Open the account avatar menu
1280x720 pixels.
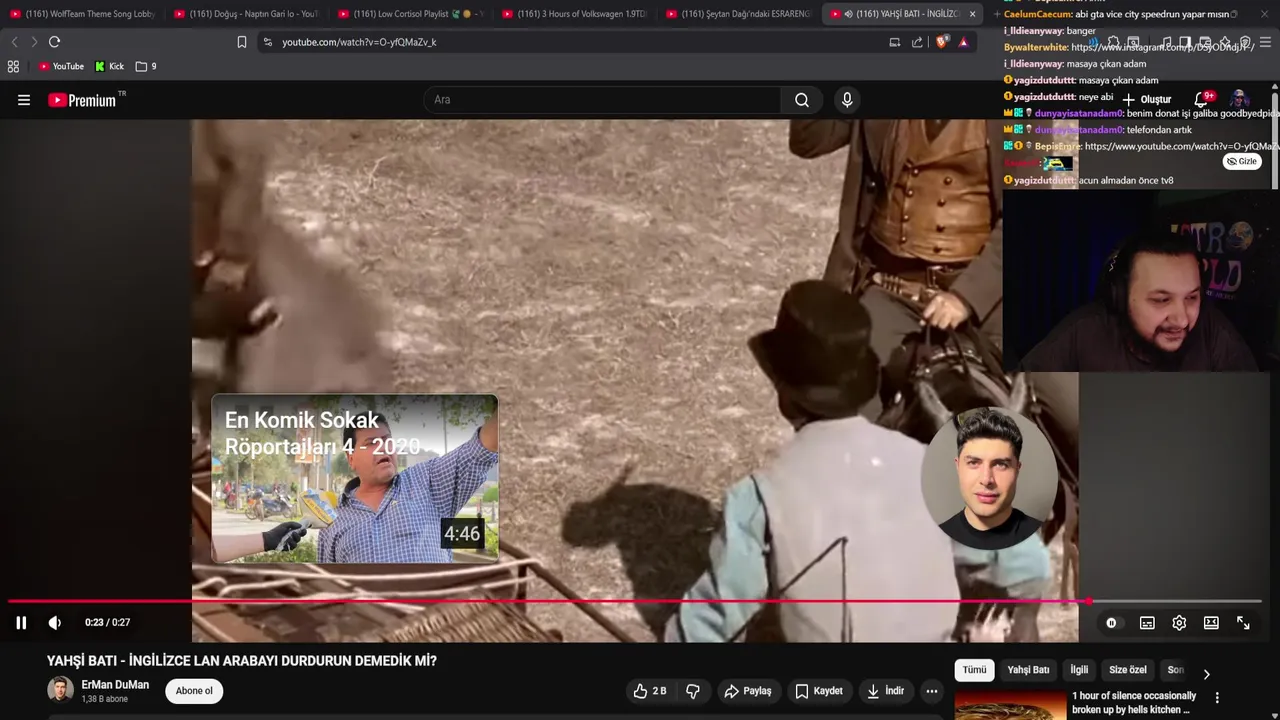(1239, 99)
